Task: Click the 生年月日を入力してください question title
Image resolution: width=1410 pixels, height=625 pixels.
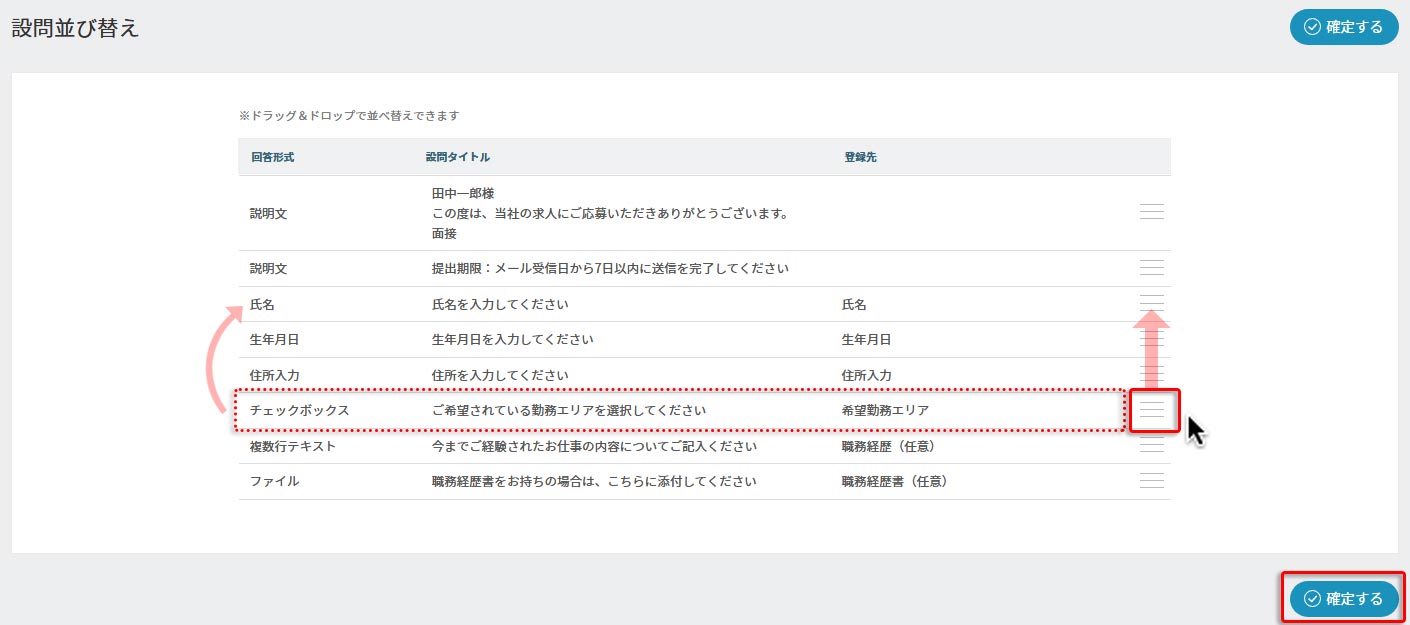Action: click(512, 340)
